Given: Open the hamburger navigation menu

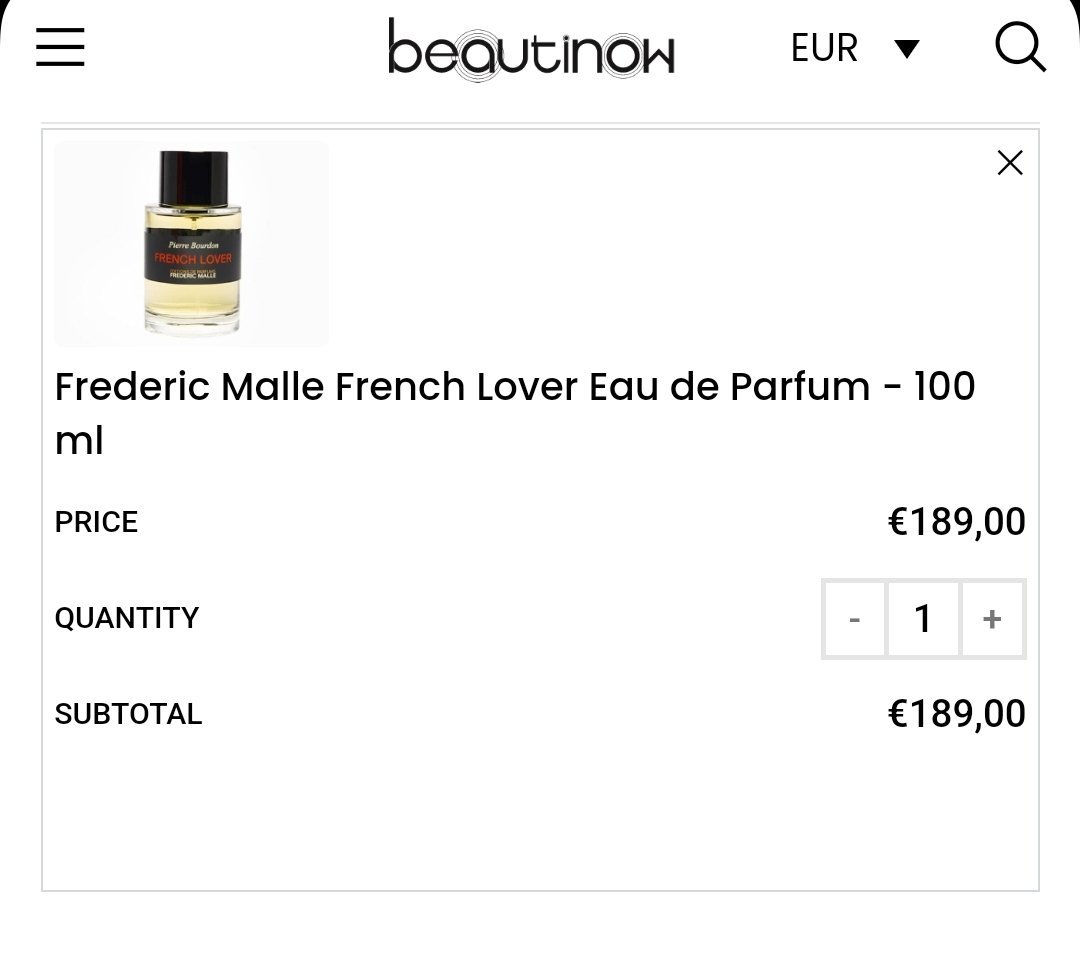Looking at the screenshot, I should click(60, 47).
